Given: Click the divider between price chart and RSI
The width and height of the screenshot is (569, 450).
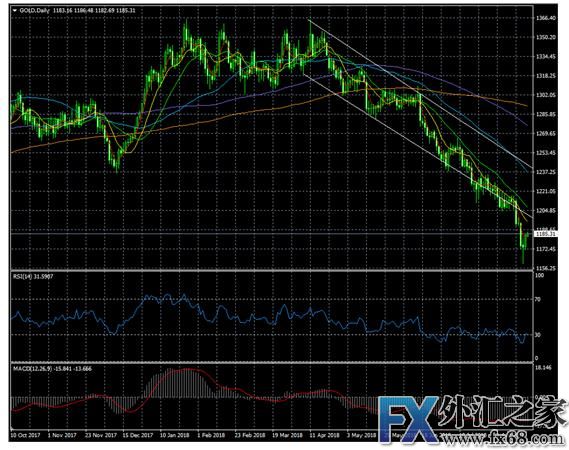Looking at the screenshot, I should tap(273, 271).
